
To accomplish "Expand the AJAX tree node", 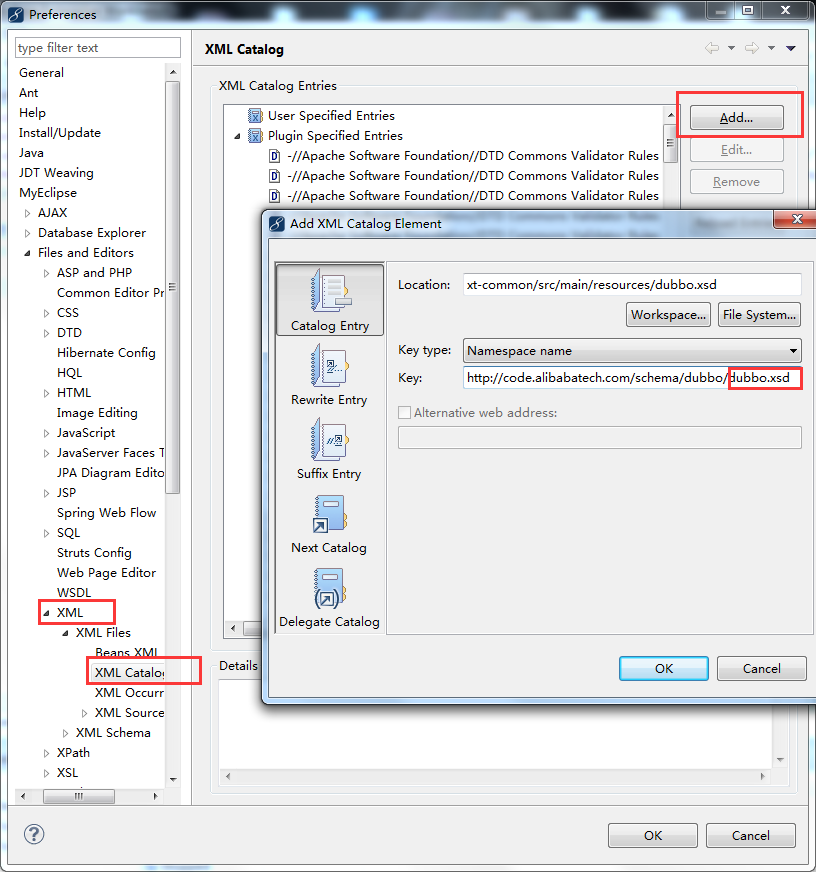I will tap(27, 213).
